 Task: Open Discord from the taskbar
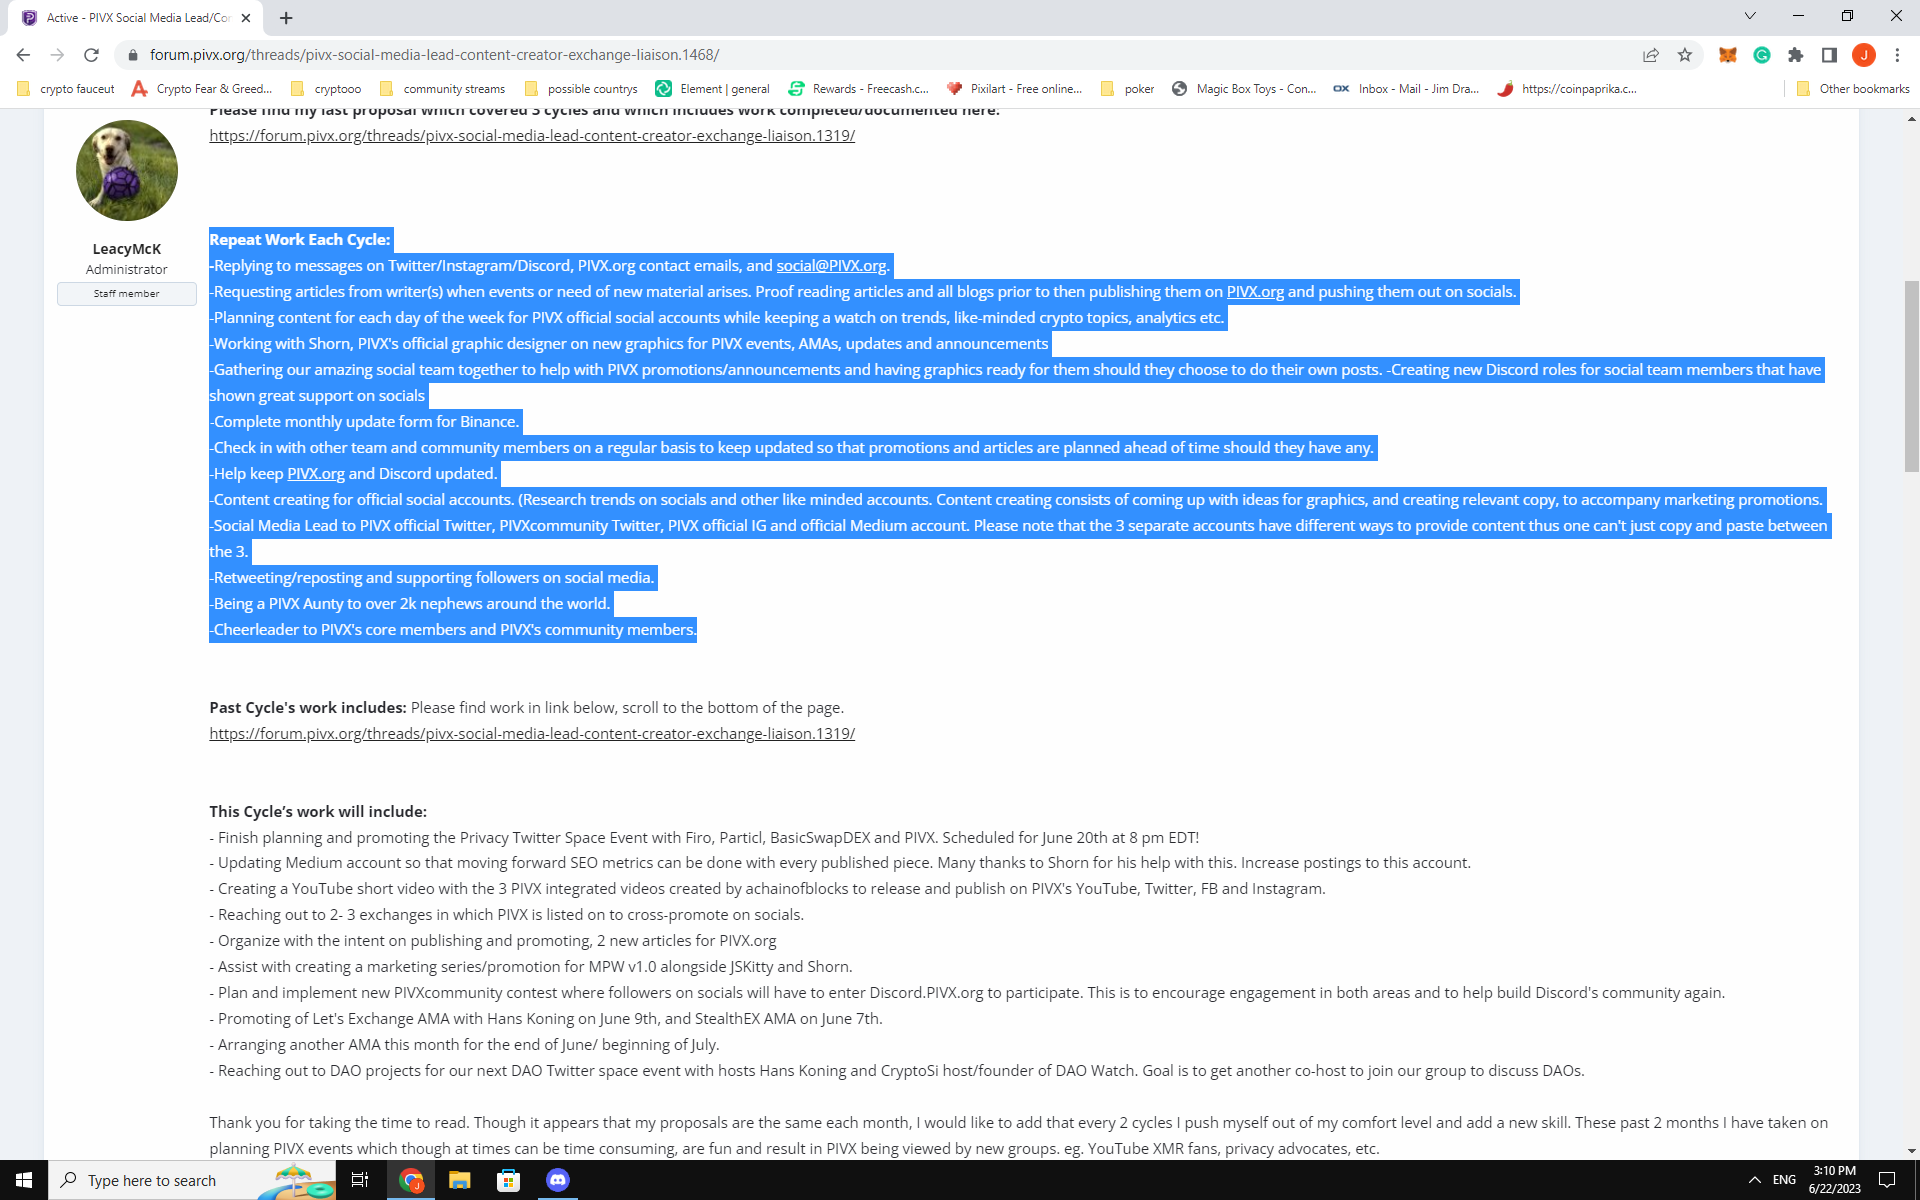point(557,1180)
